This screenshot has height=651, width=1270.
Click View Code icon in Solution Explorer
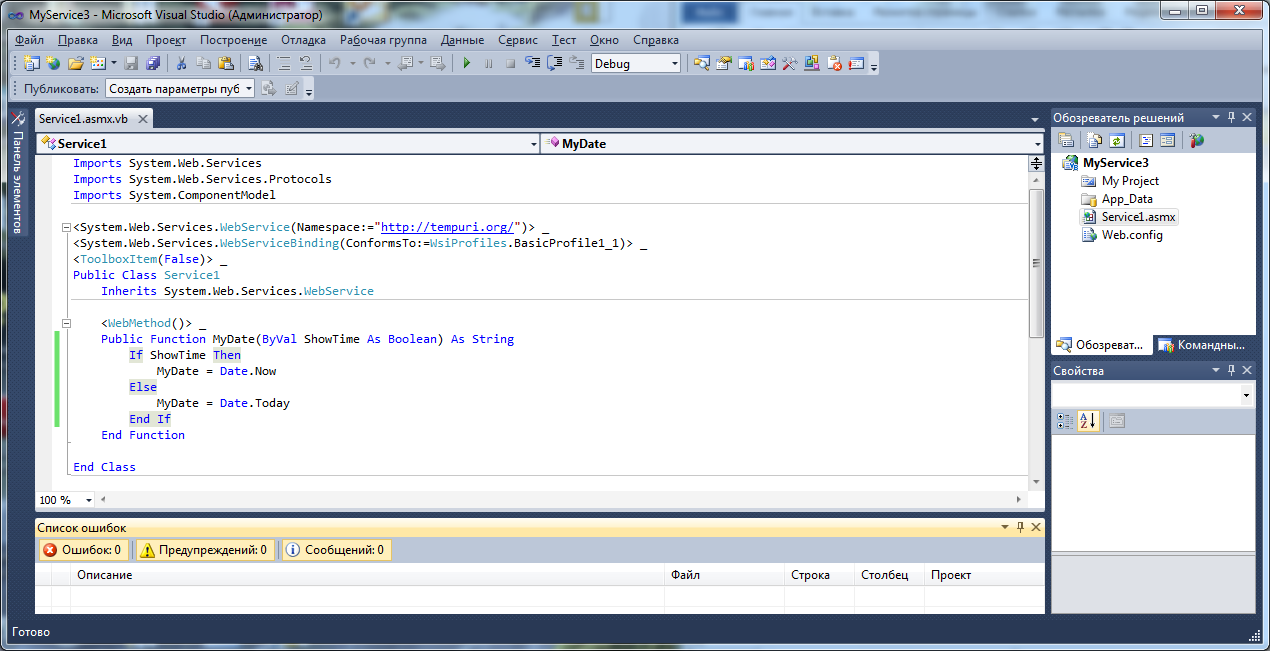(x=1146, y=141)
